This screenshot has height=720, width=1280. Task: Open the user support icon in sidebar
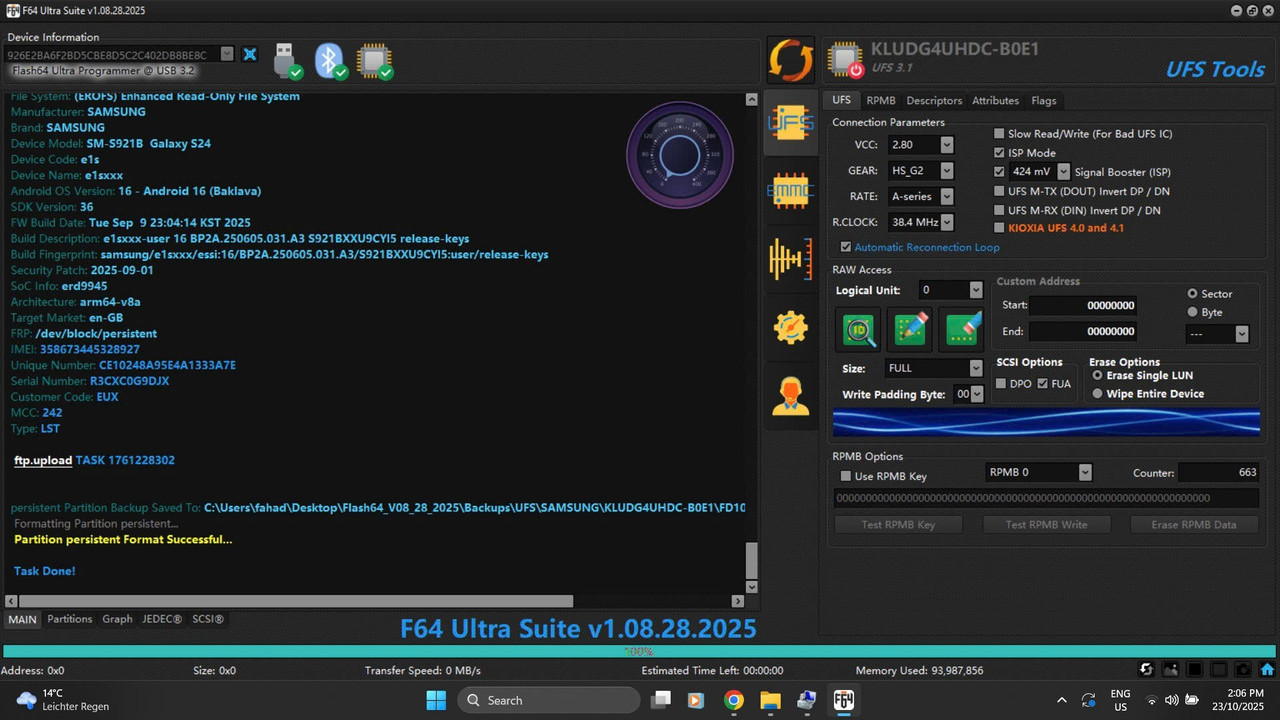[x=790, y=396]
